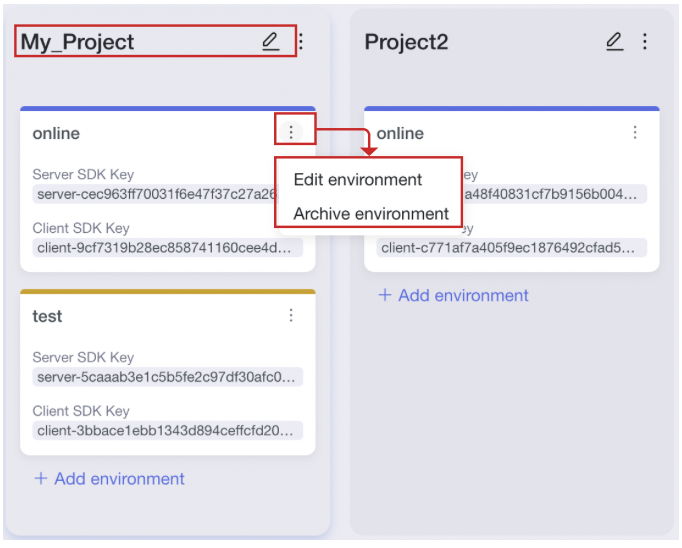Copy the test environment Server SDK Key
Screen dimensions: 682x548
pos(166,378)
